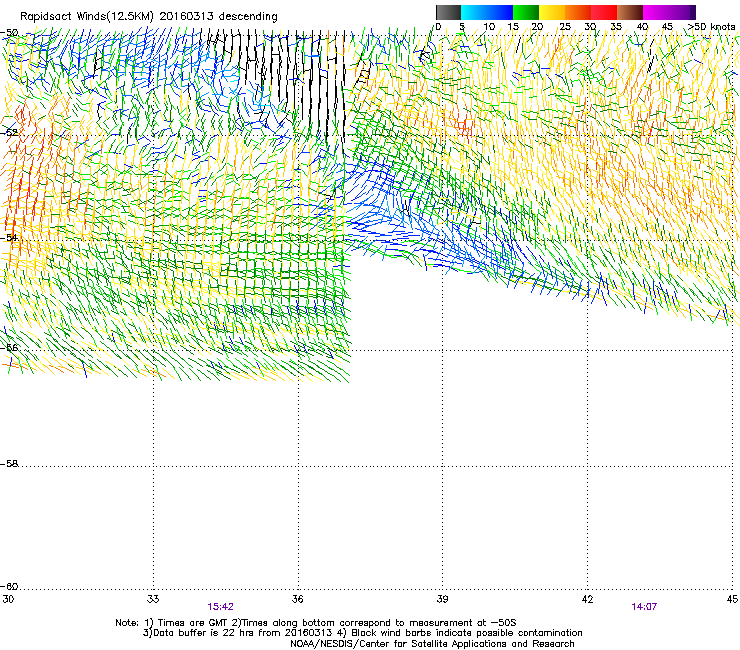Image resolution: width=740 pixels, height=650 pixels.
Task: Click the latitude label -52
Action: point(9,133)
